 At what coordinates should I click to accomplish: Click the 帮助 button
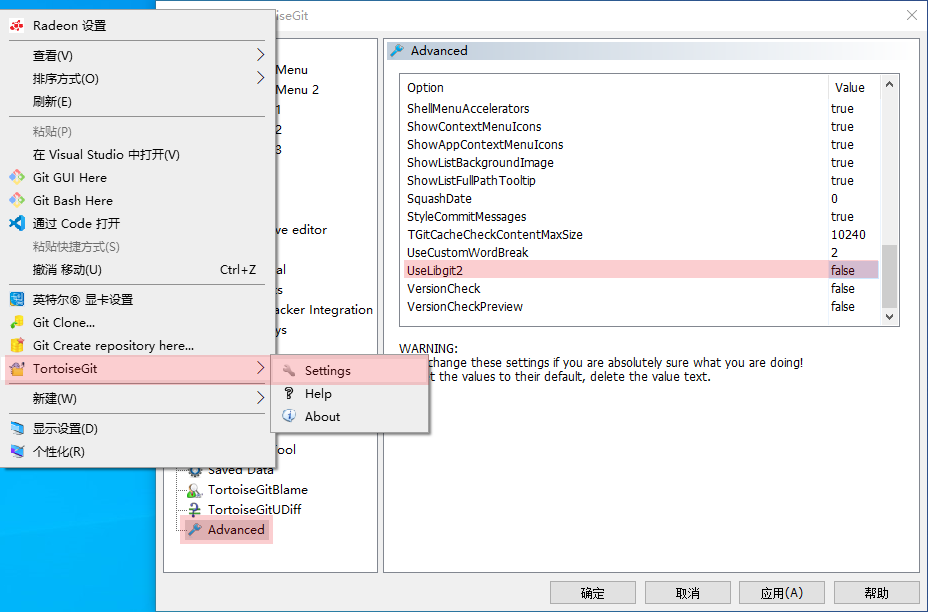[x=877, y=593]
